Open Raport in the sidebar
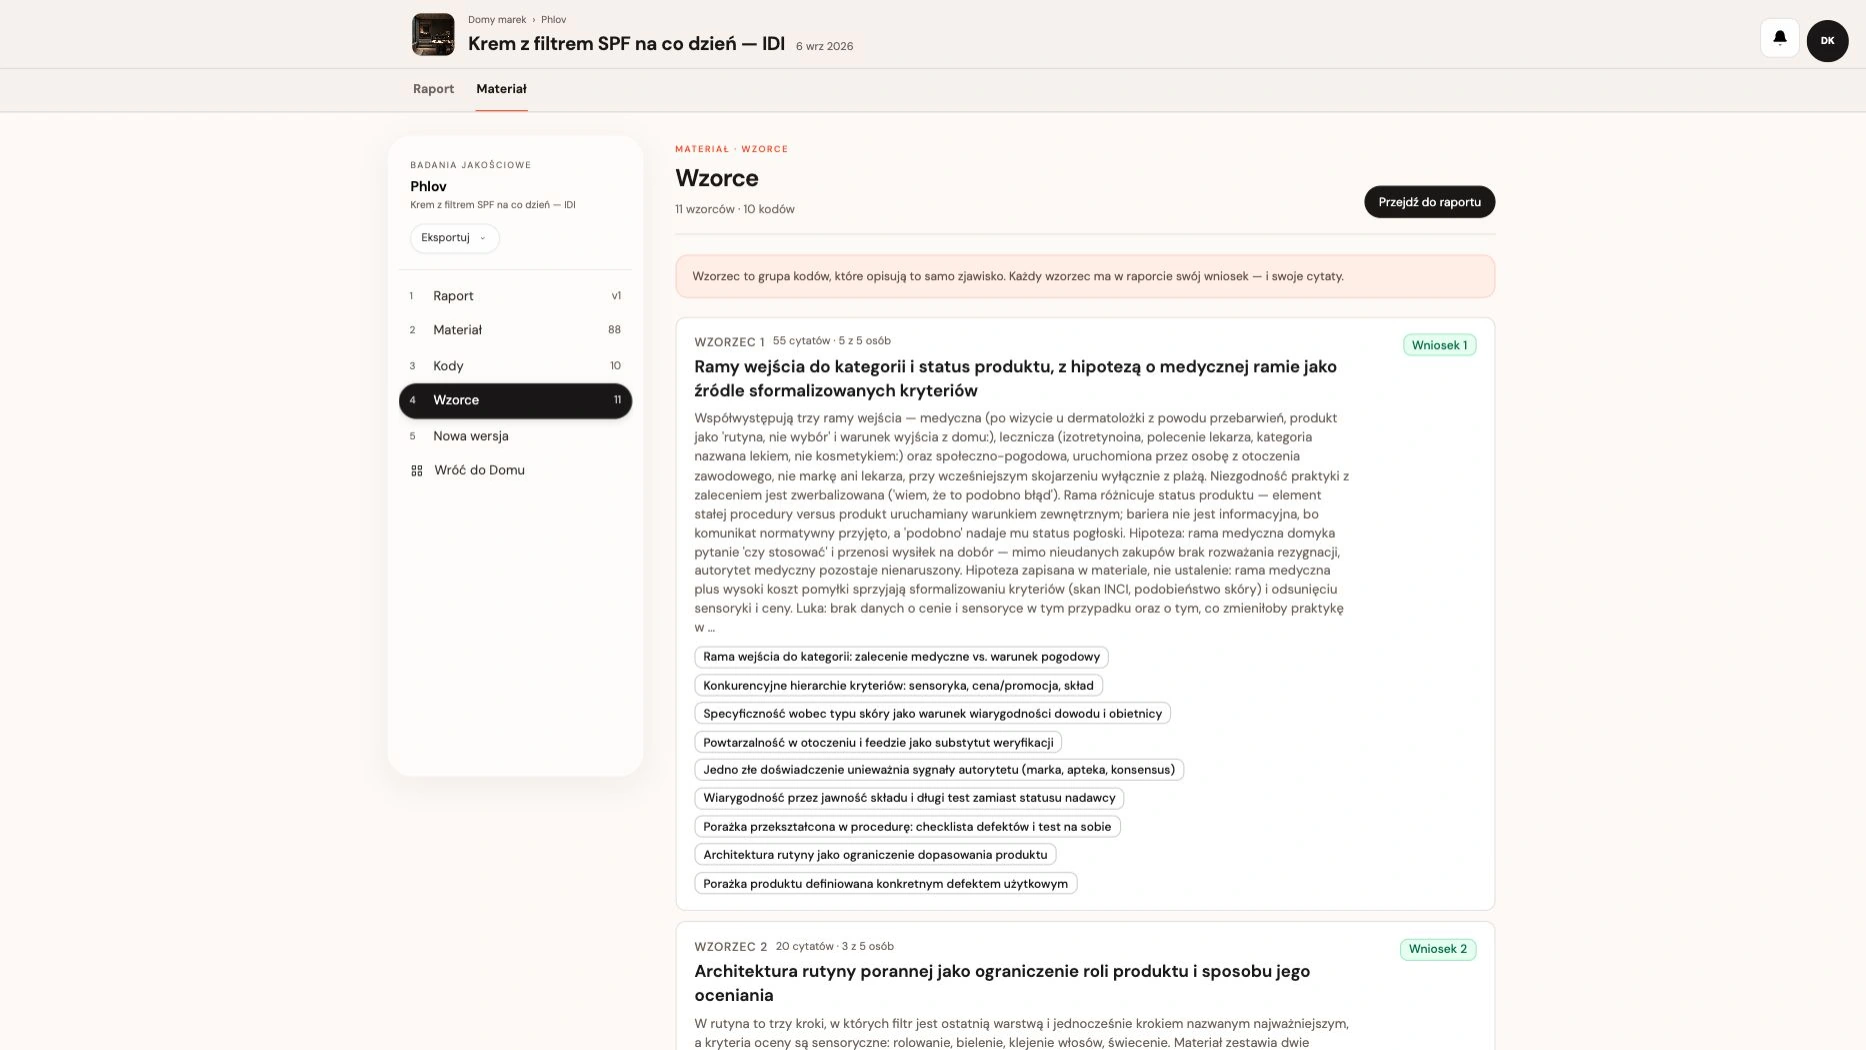This screenshot has width=1866, height=1050. tap(515, 296)
